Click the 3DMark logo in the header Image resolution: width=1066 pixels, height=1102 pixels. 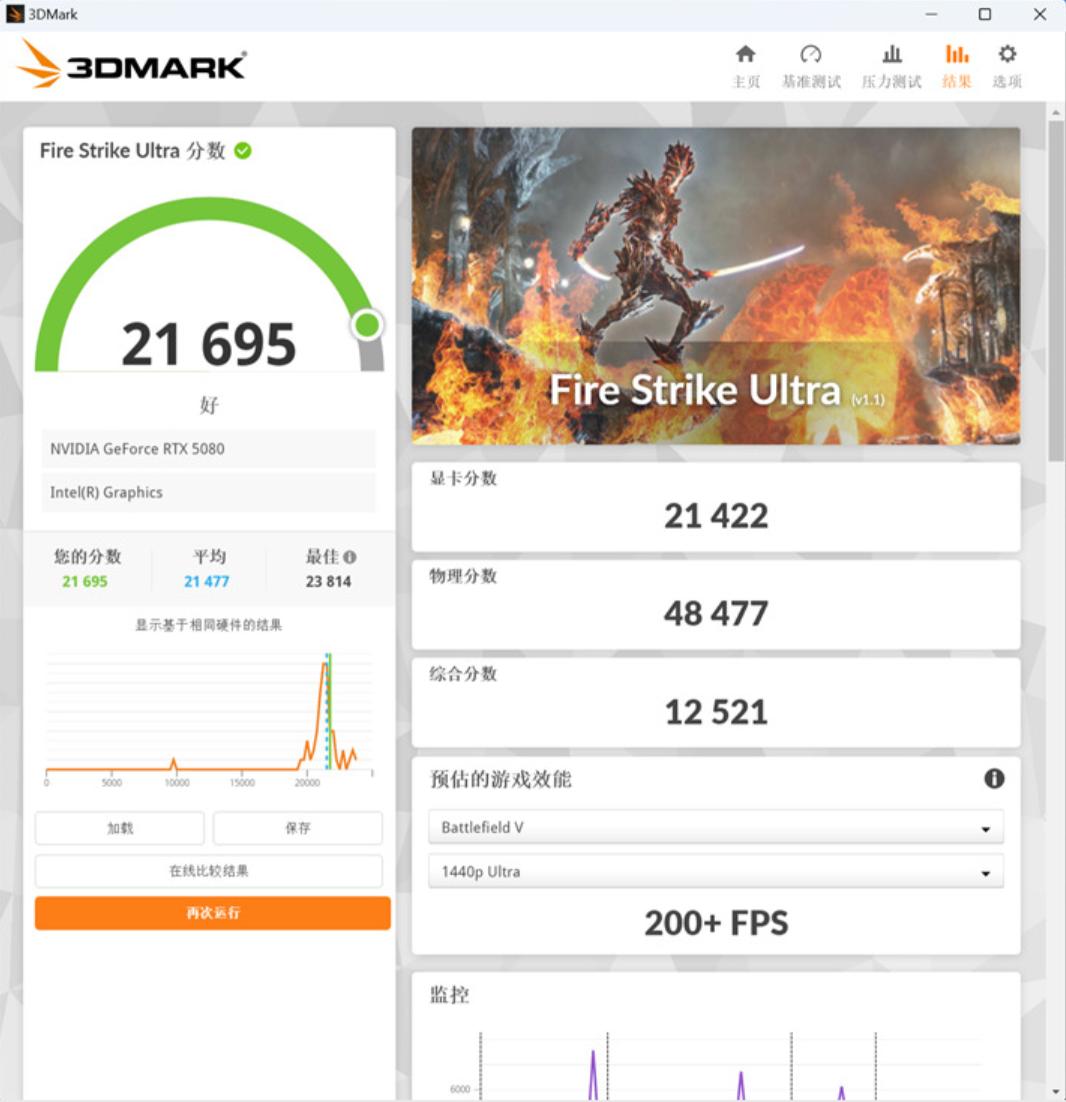[x=131, y=65]
